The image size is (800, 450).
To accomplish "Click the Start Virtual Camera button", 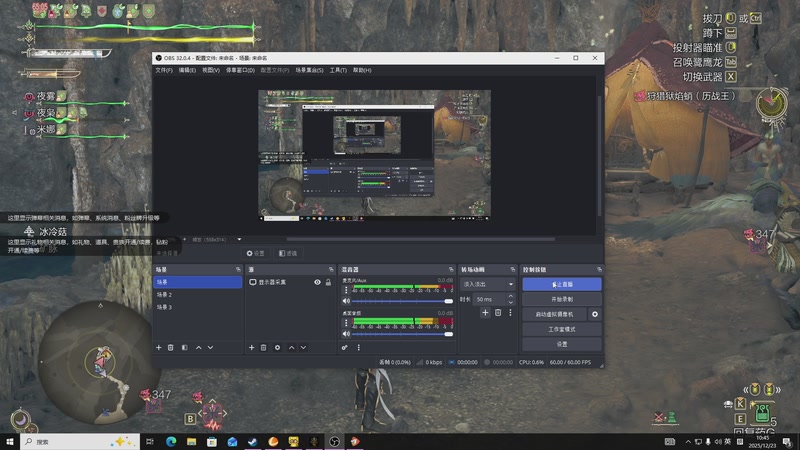I will coord(555,314).
